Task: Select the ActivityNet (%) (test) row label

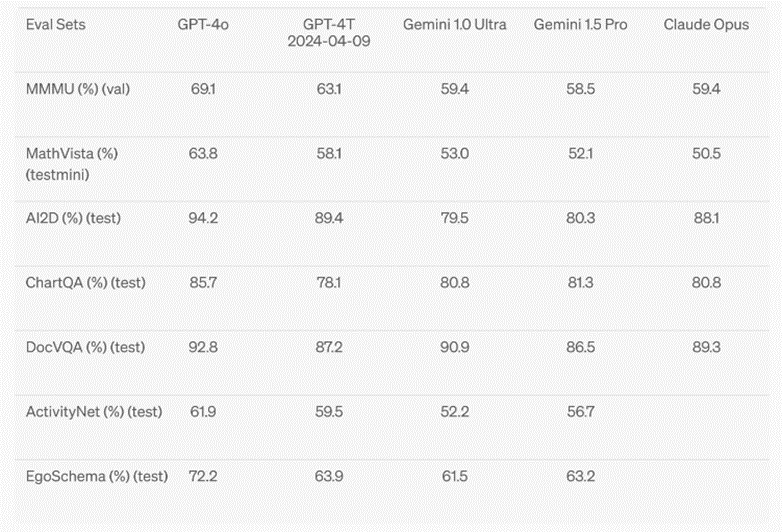Action: [94, 411]
